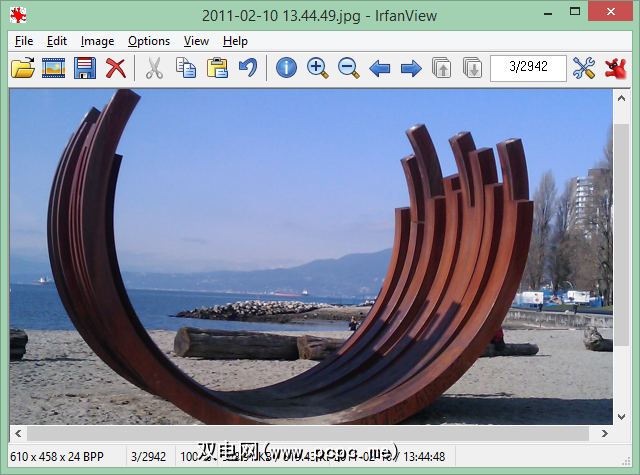Show image information via the blue info icon
640x475 pixels.
point(286,69)
